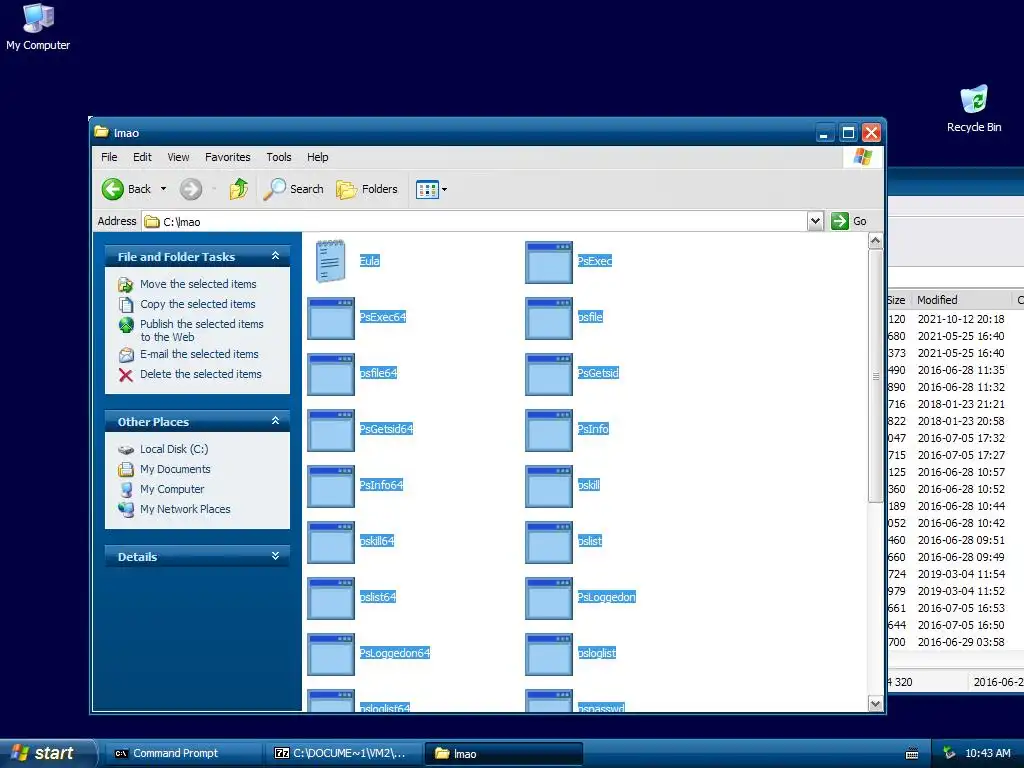Select the 2021-10-12 20:18 row in background window
The height and width of the screenshot is (768, 1024).
955,319
